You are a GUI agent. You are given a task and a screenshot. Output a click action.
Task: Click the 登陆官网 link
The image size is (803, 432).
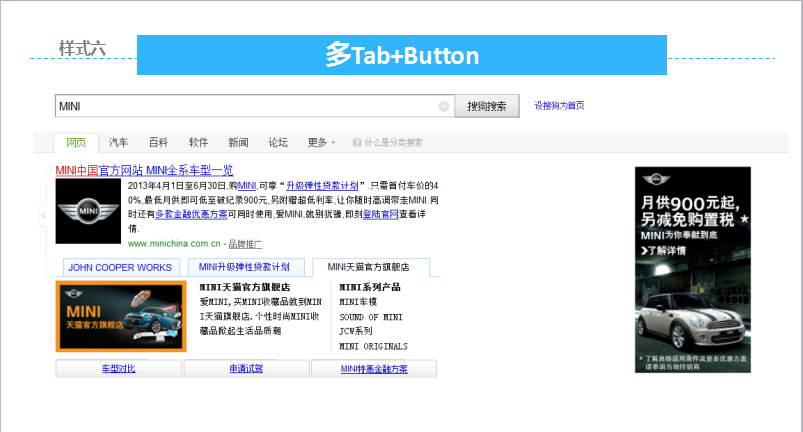(x=381, y=214)
